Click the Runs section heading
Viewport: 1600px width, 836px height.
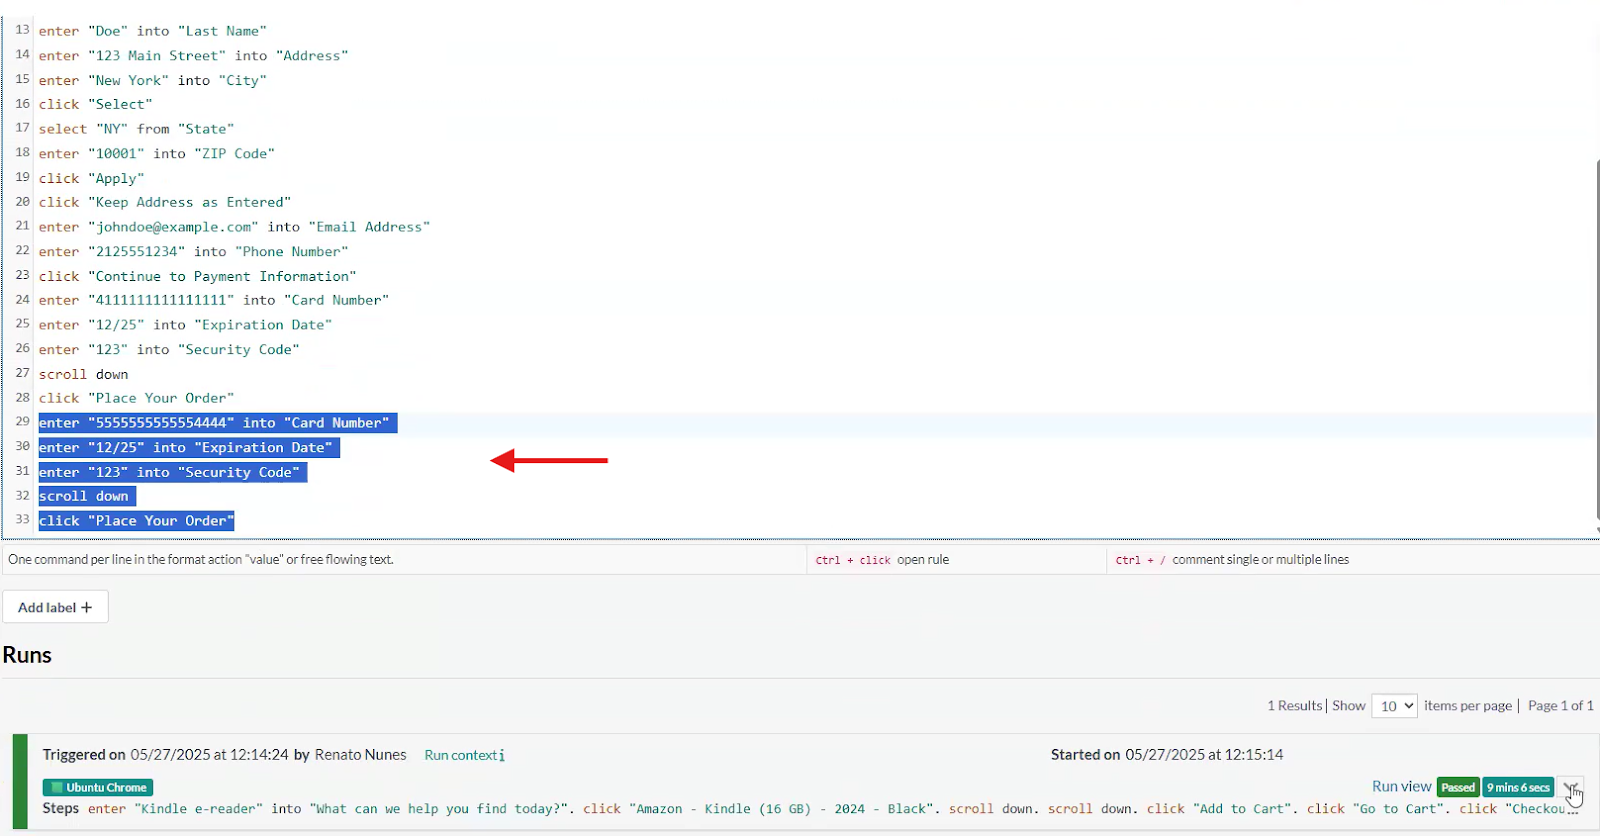tap(27, 655)
